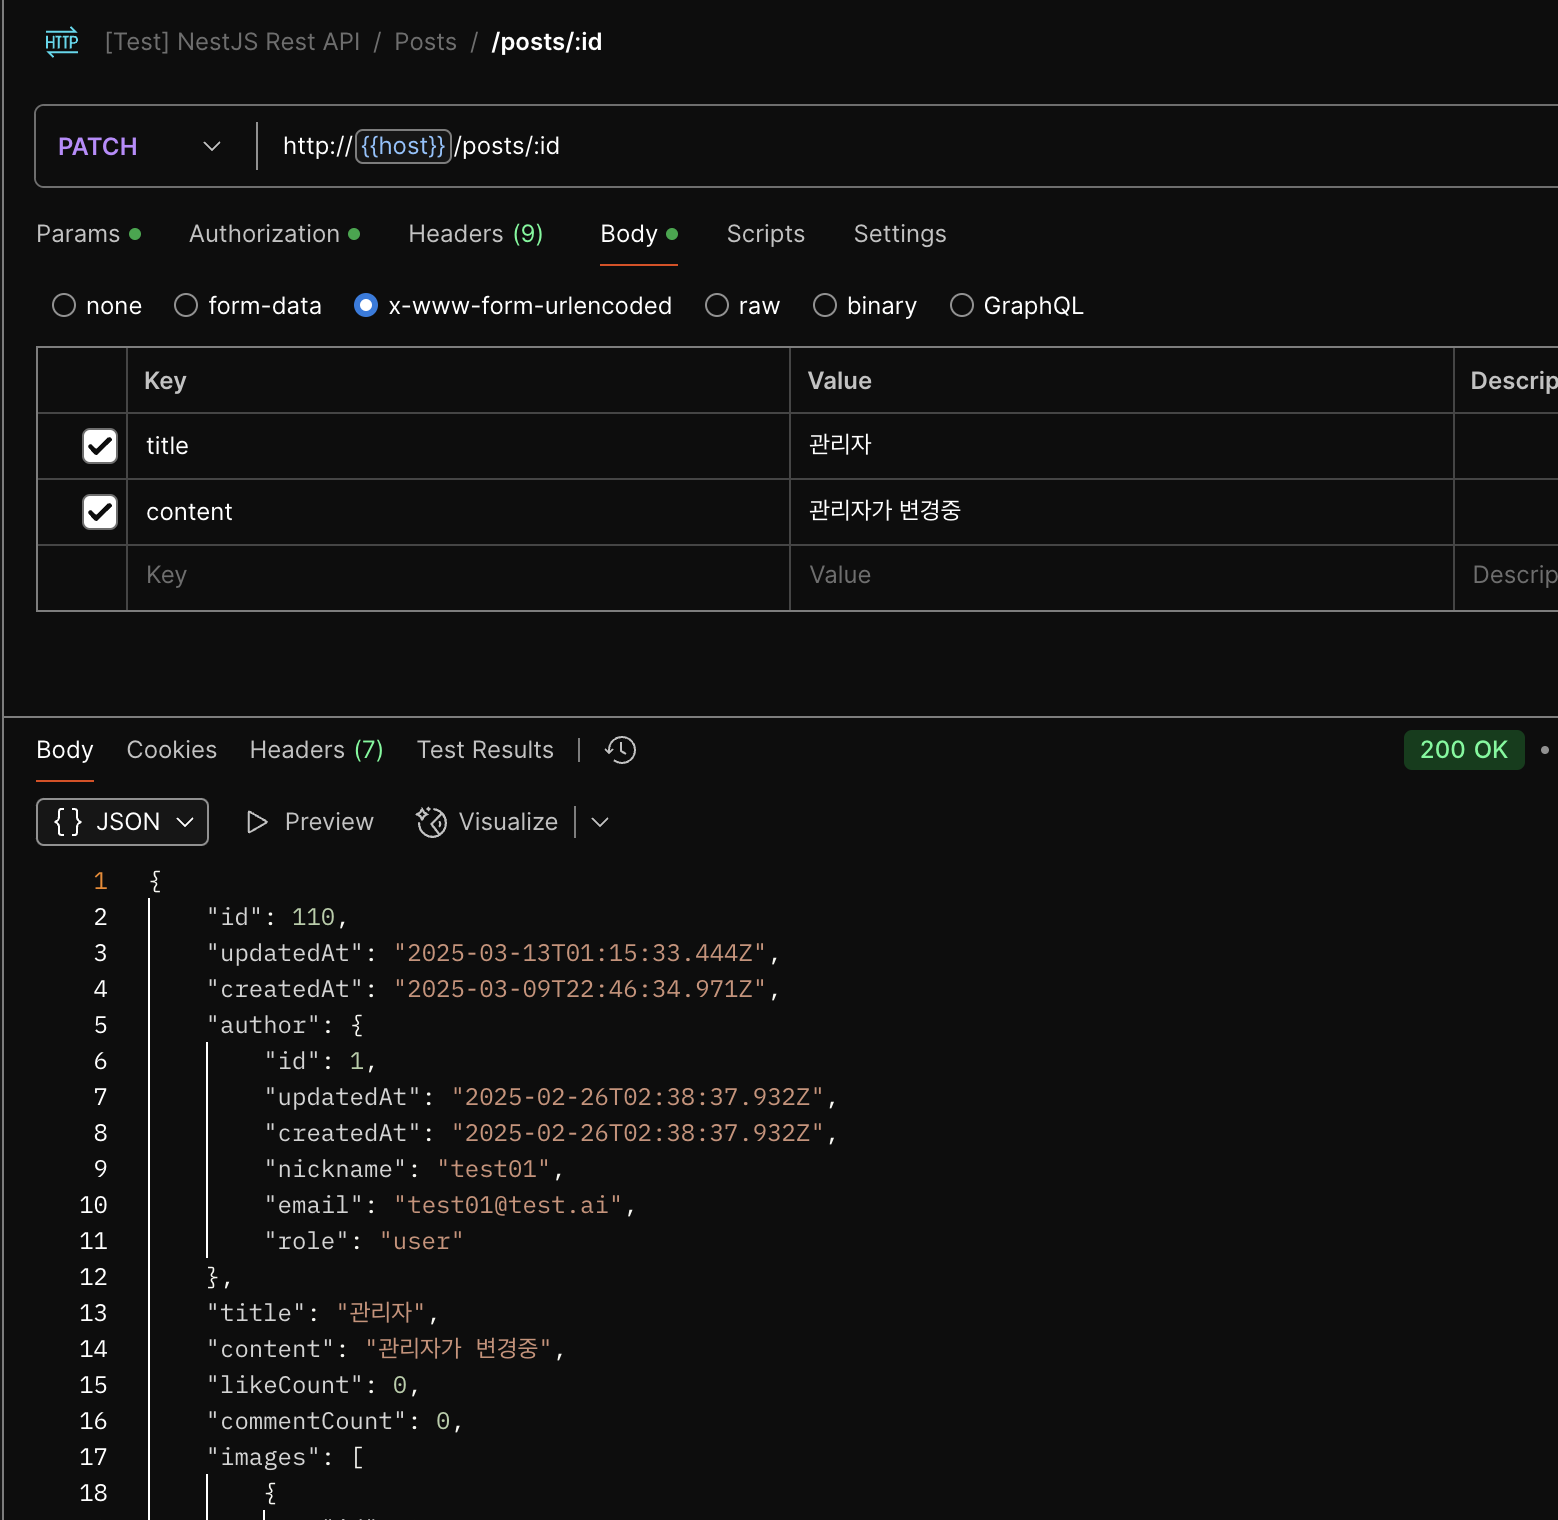The width and height of the screenshot is (1558, 1520).
Task: Switch to the Authorization tab
Action: pos(274,234)
